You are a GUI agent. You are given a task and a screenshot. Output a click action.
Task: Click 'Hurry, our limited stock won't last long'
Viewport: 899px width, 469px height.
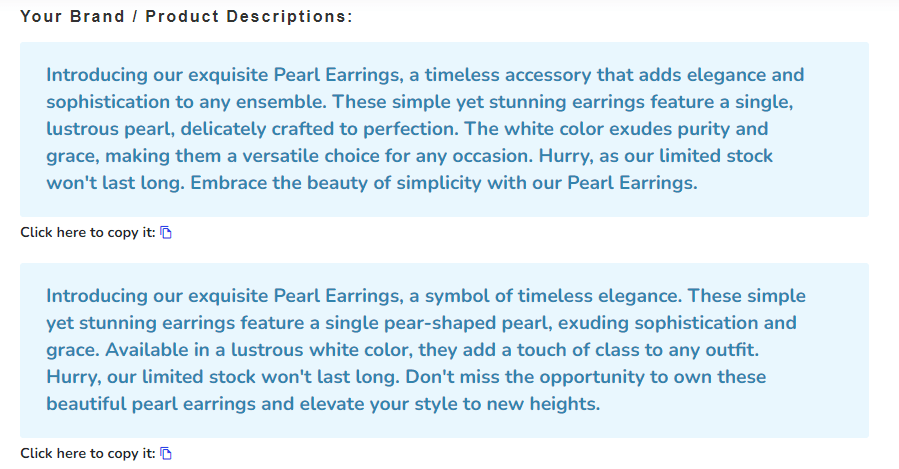coord(240,377)
